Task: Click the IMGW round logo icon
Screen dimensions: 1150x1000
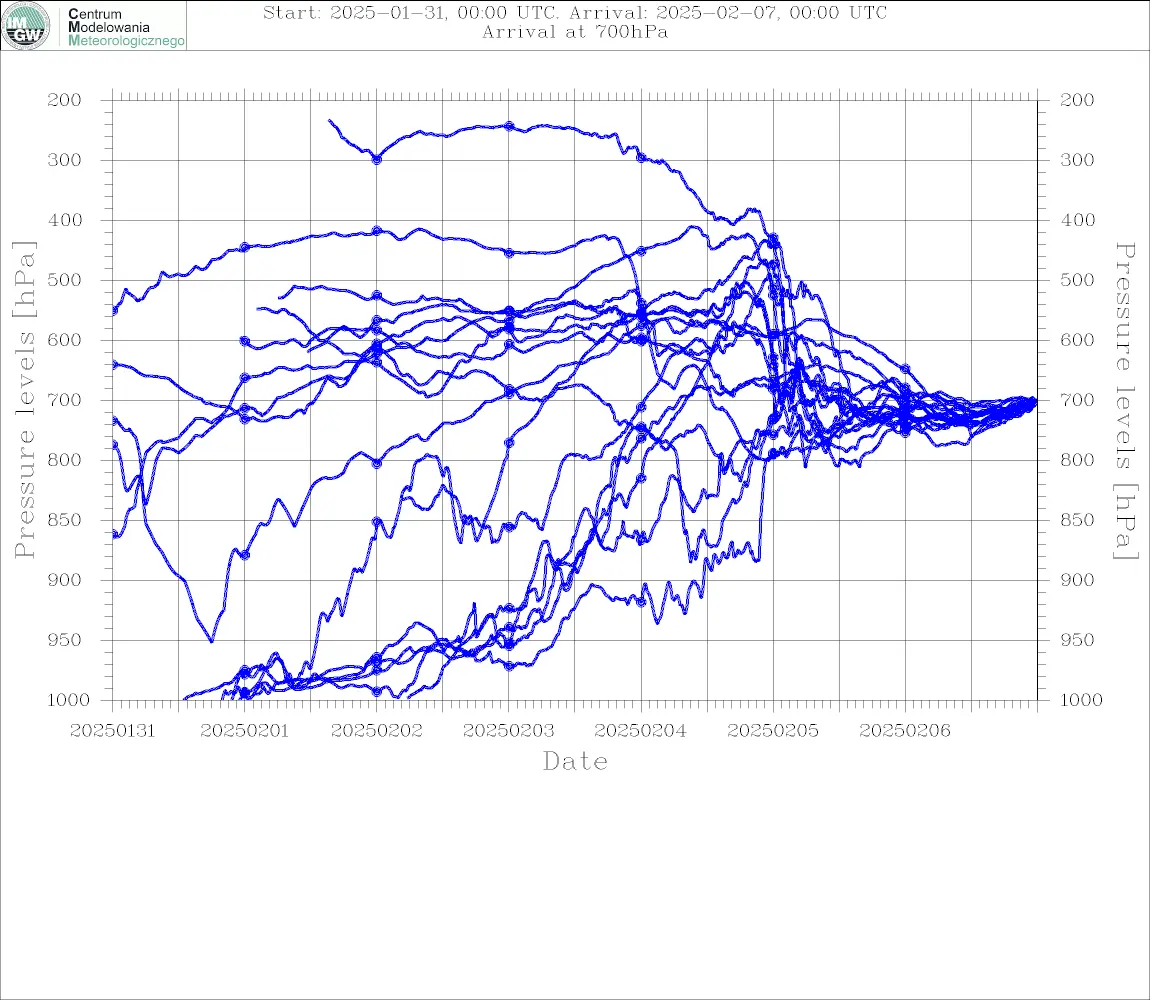Action: tap(26, 26)
